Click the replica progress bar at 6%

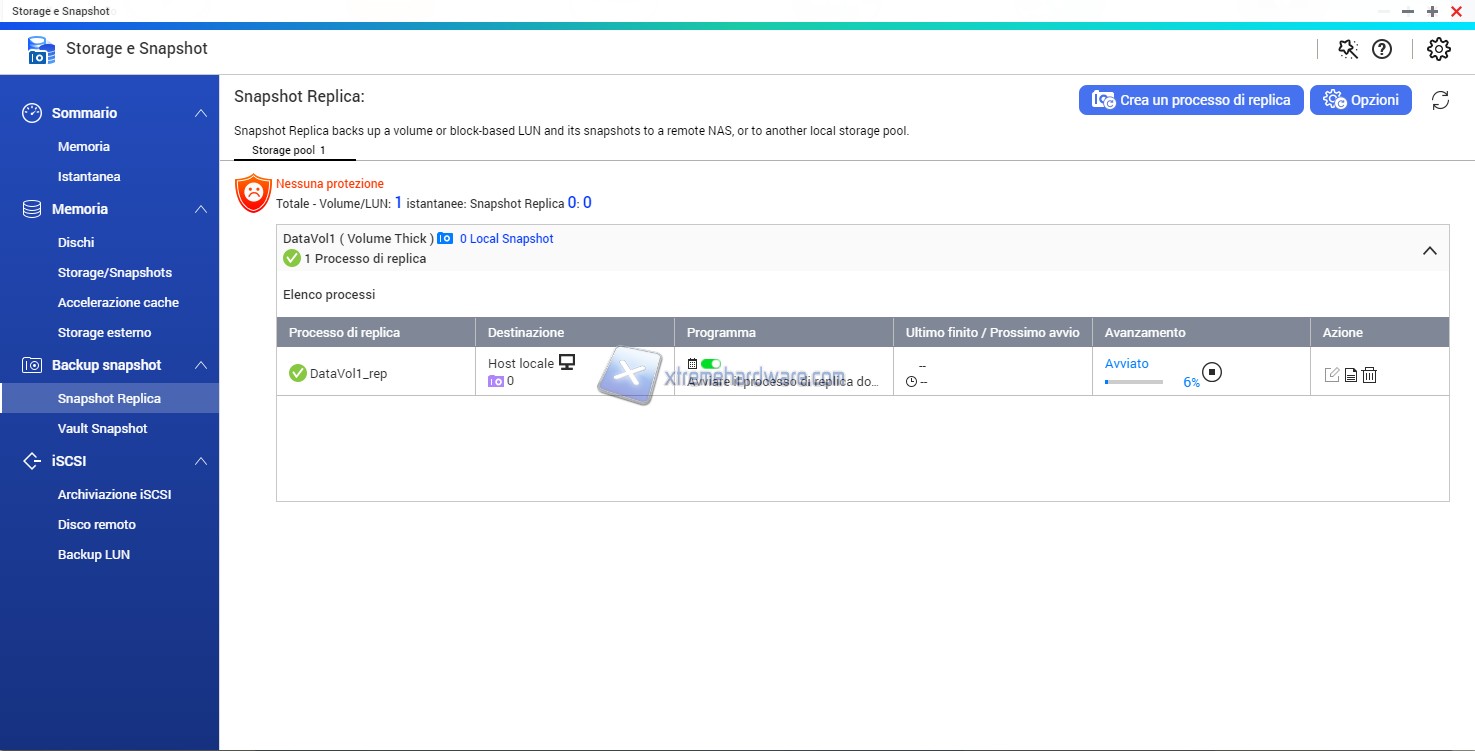tap(1133, 382)
